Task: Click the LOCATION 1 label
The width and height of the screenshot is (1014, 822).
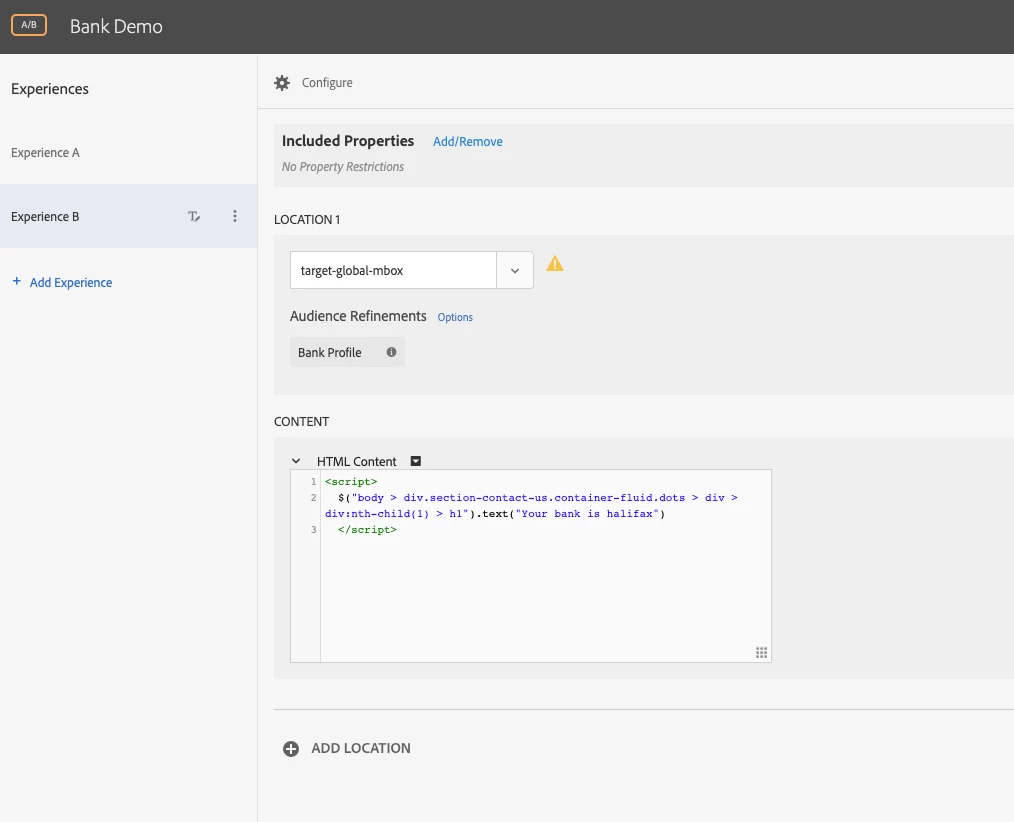Action: 307,219
